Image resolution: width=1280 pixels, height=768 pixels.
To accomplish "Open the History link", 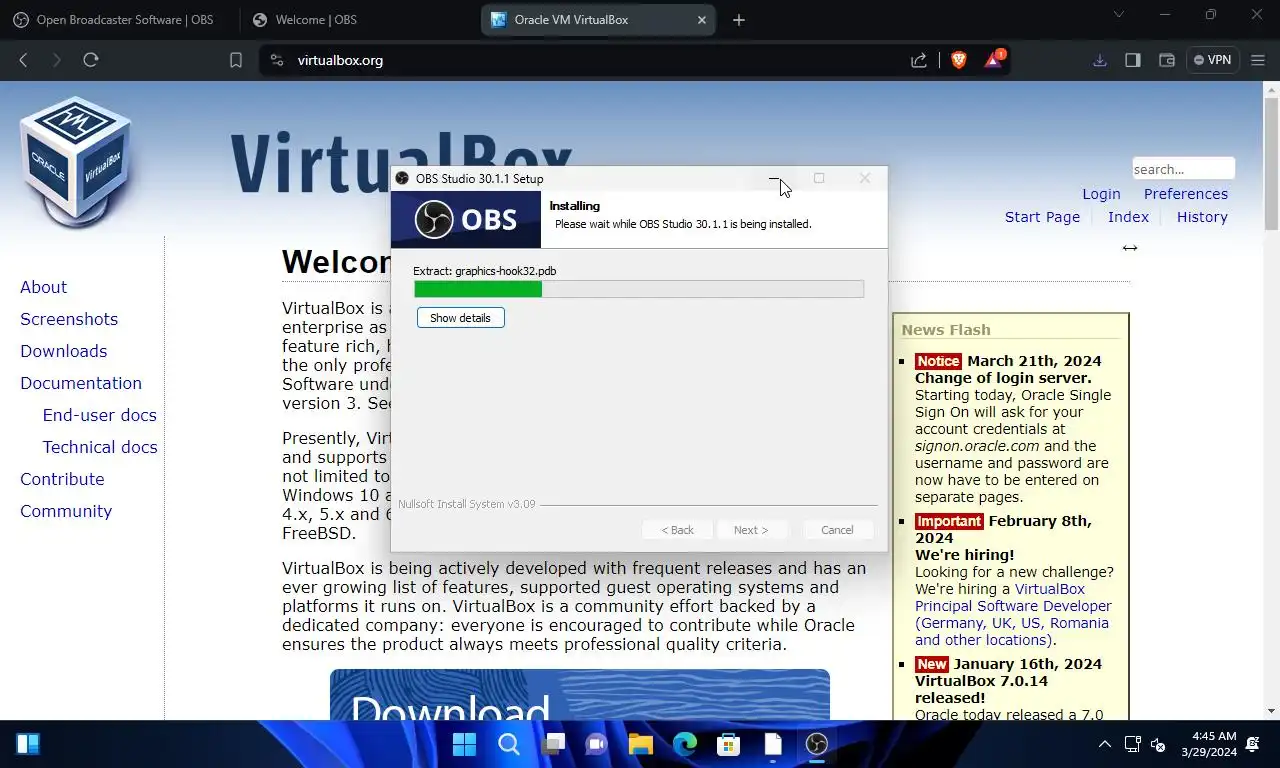I will [x=1202, y=217].
